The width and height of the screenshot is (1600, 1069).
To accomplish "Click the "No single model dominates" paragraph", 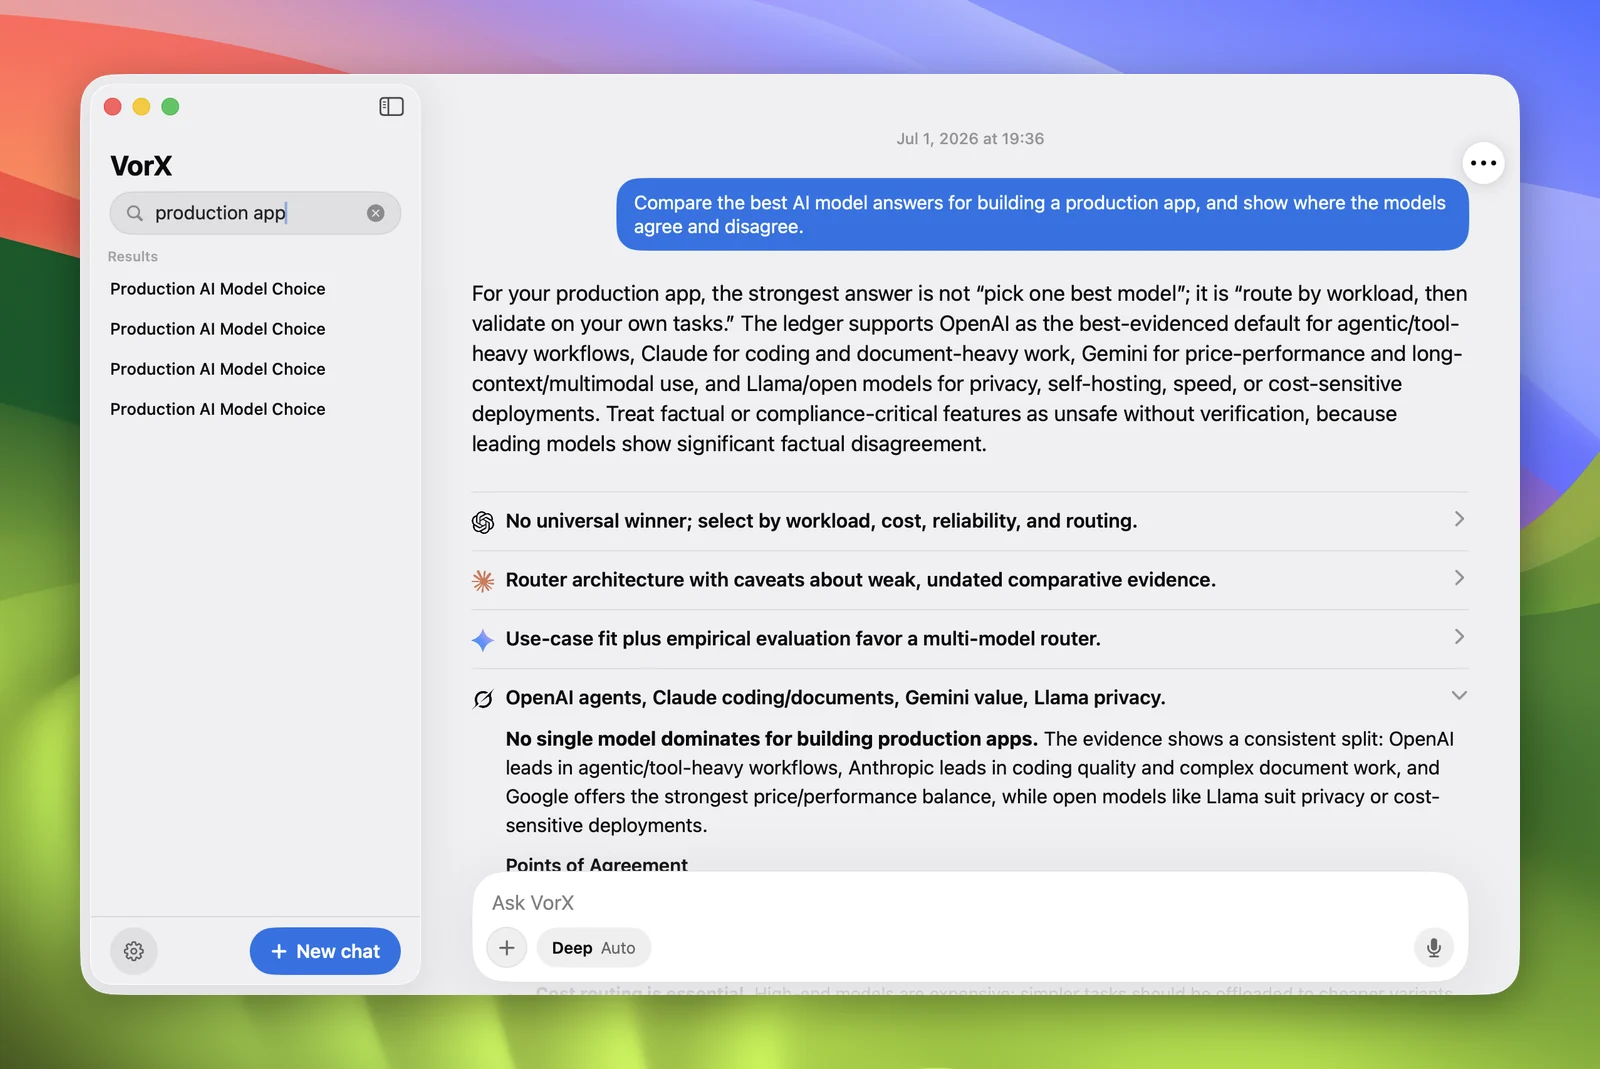I will tap(980, 782).
